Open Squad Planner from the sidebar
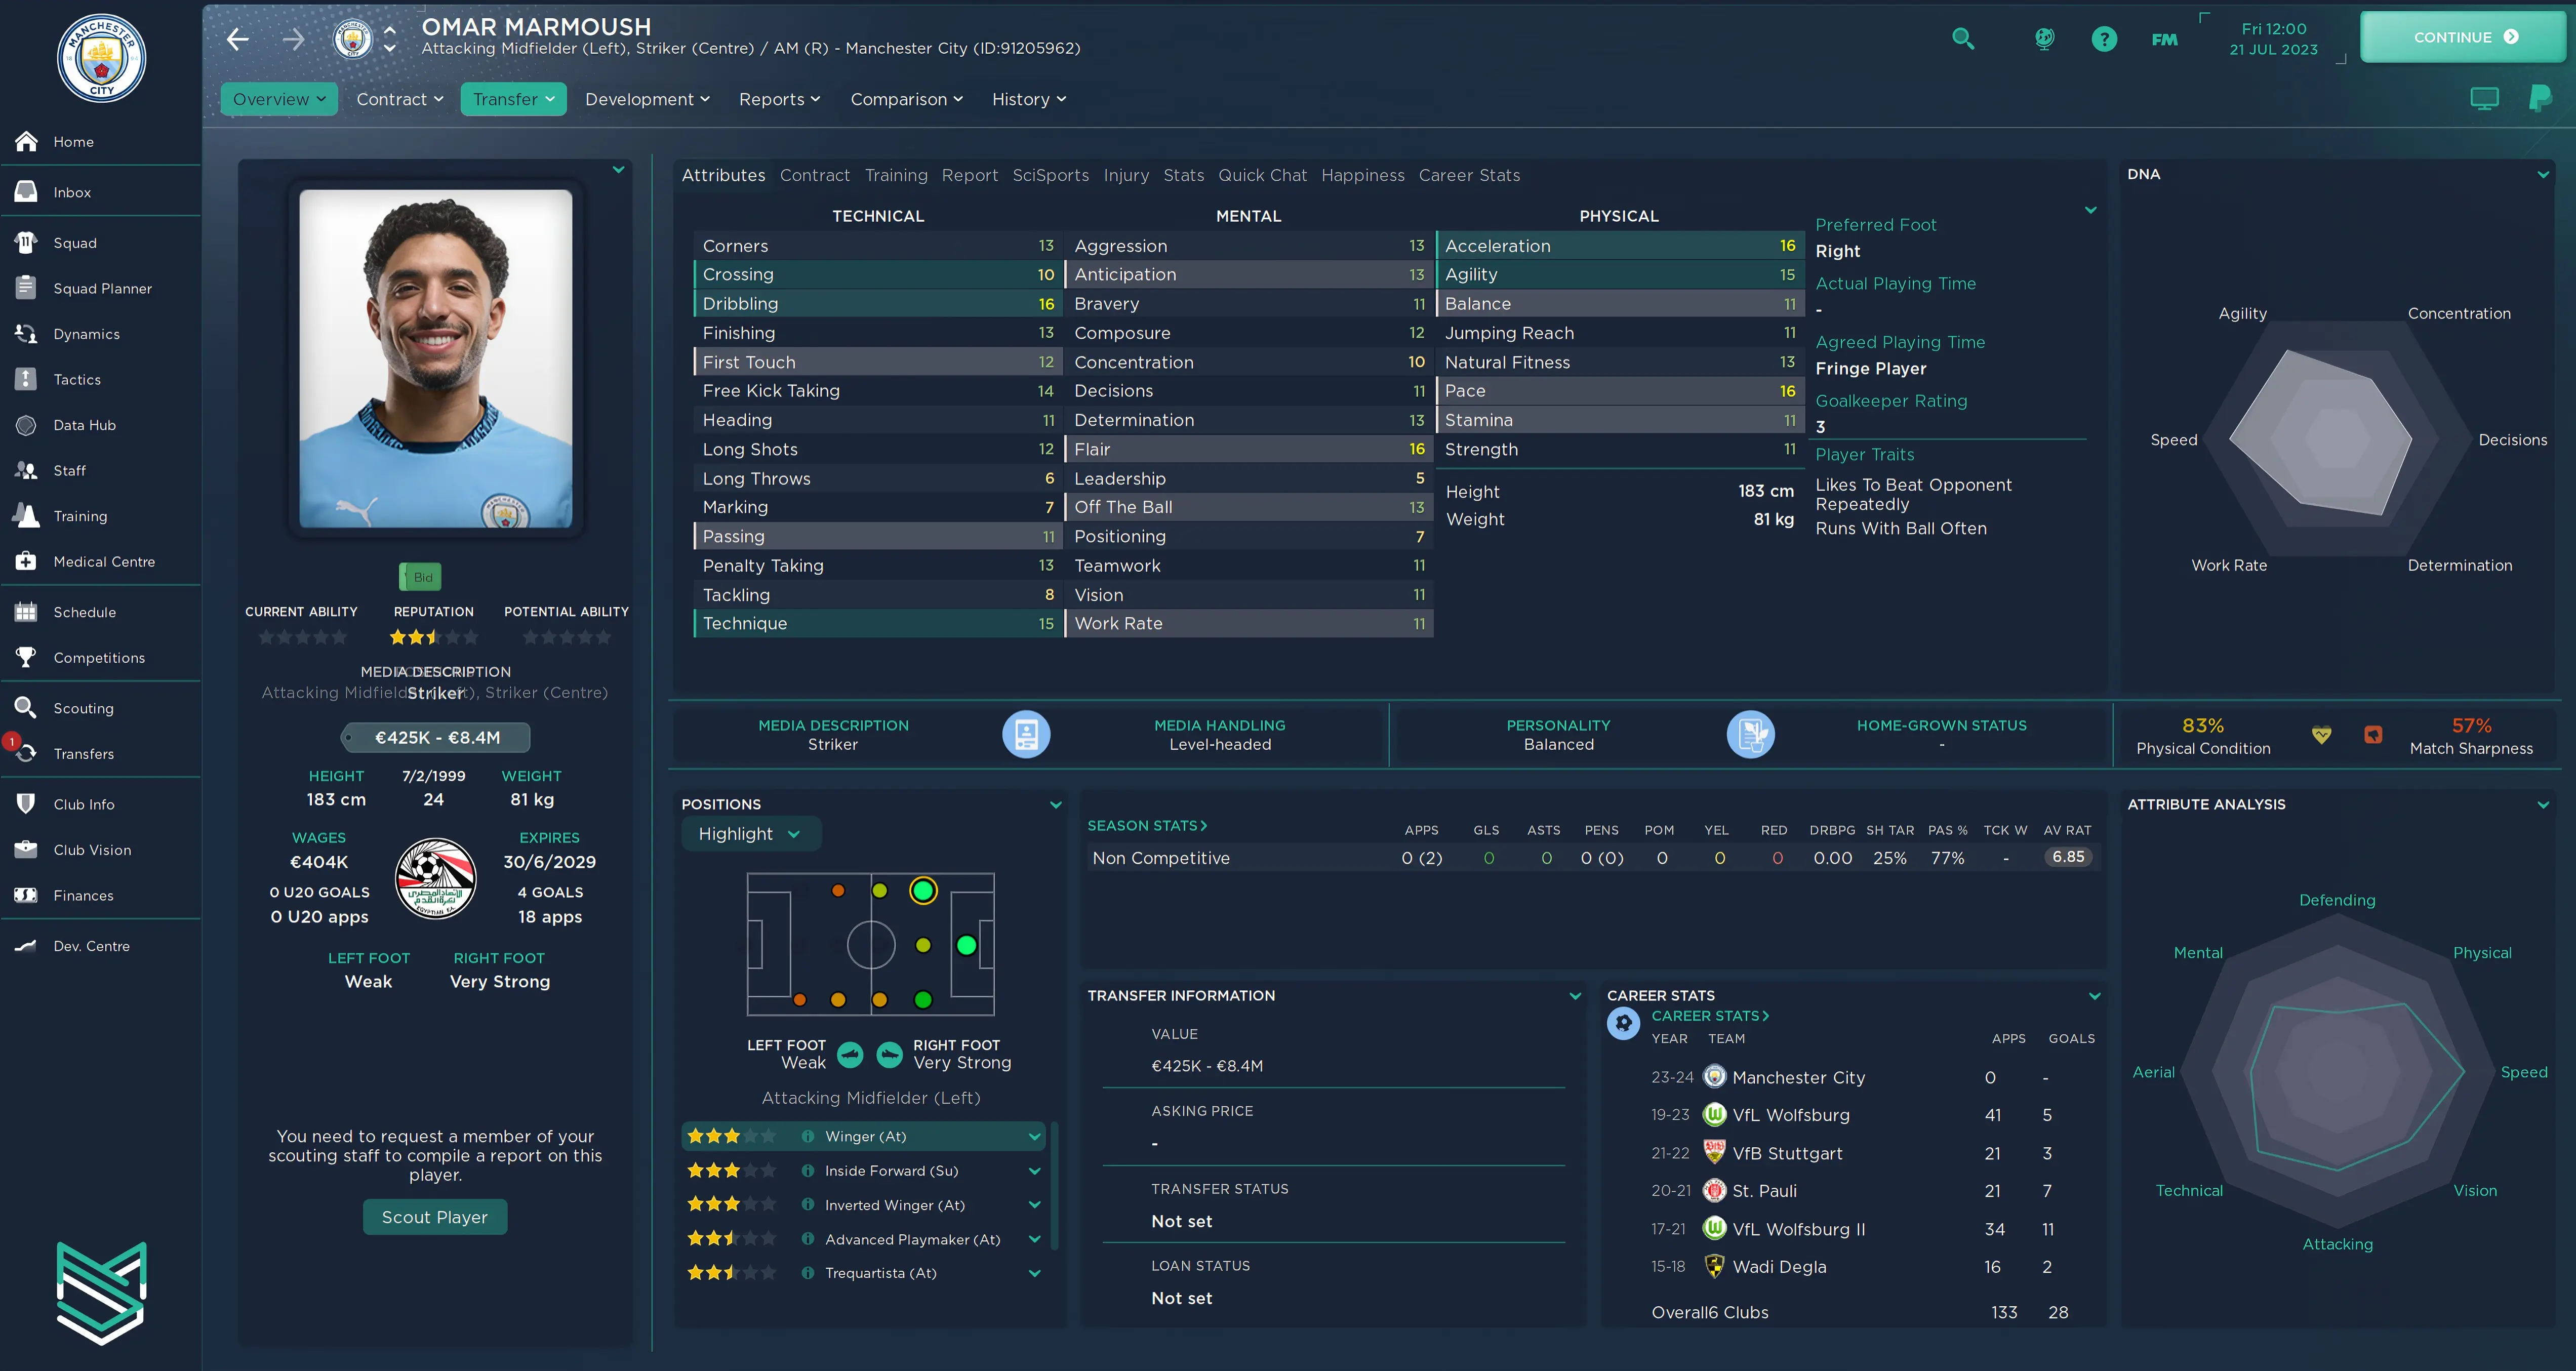 pos(102,288)
